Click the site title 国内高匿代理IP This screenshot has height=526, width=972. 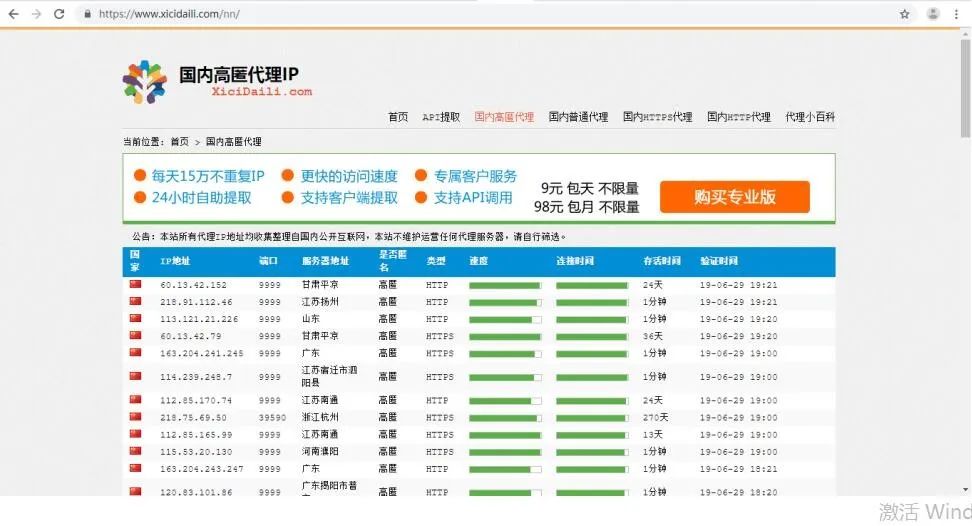239,75
